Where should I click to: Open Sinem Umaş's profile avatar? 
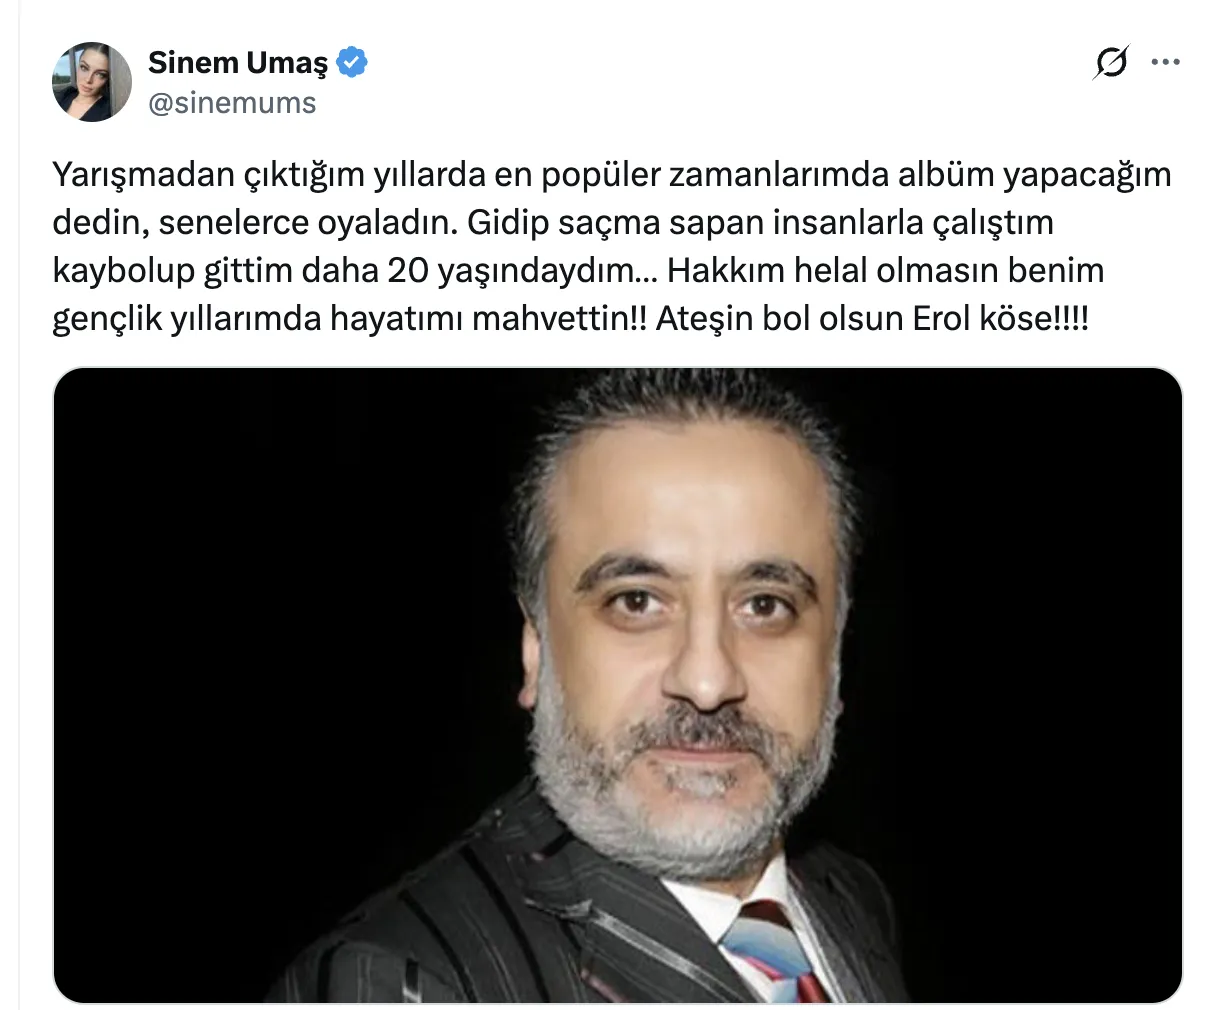[92, 82]
